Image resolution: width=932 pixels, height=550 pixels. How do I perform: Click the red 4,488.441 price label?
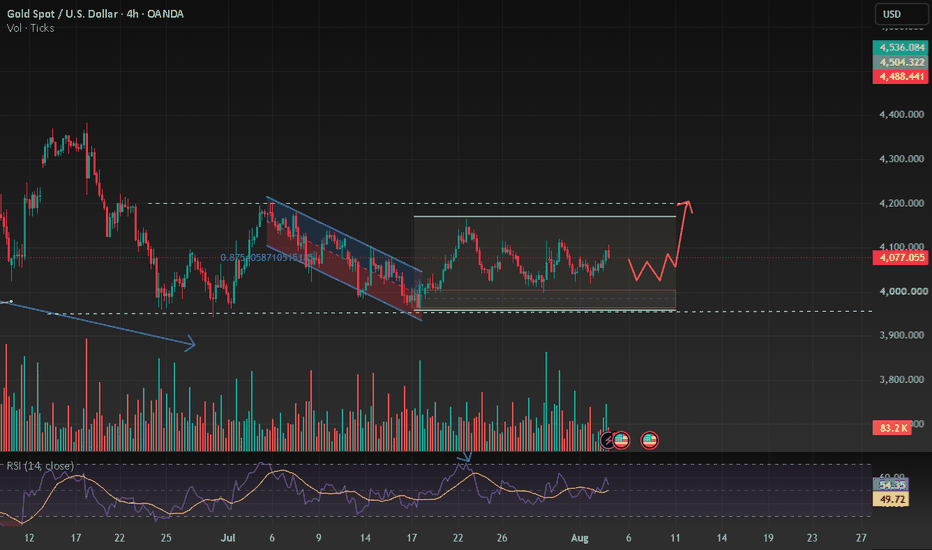coord(900,76)
